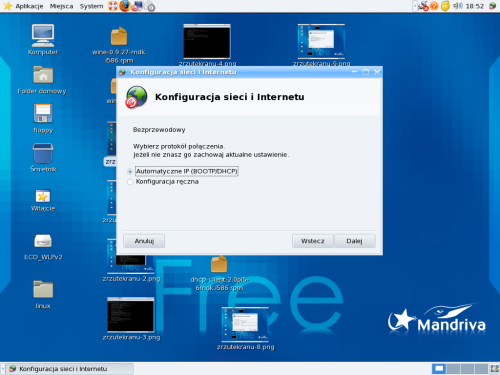
Task: Switch to the fourth workspace
Action: (x=481, y=369)
